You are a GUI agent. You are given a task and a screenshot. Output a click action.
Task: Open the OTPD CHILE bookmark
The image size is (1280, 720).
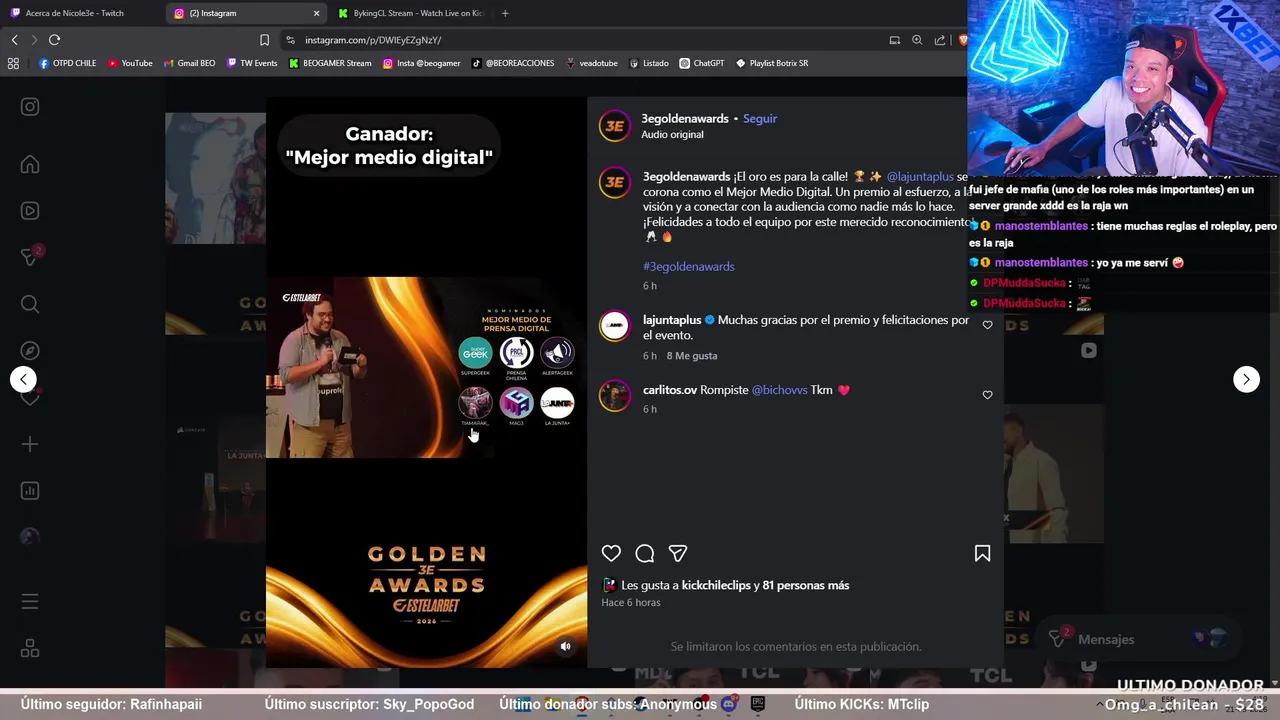67,63
